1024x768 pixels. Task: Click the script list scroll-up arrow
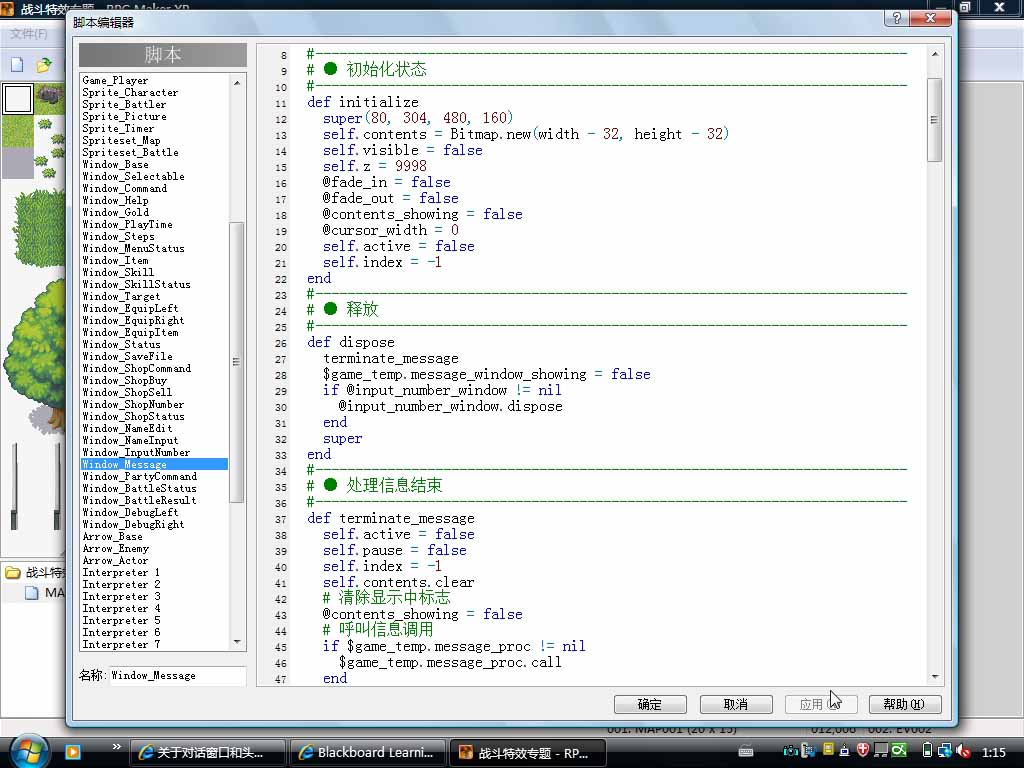(x=236, y=82)
